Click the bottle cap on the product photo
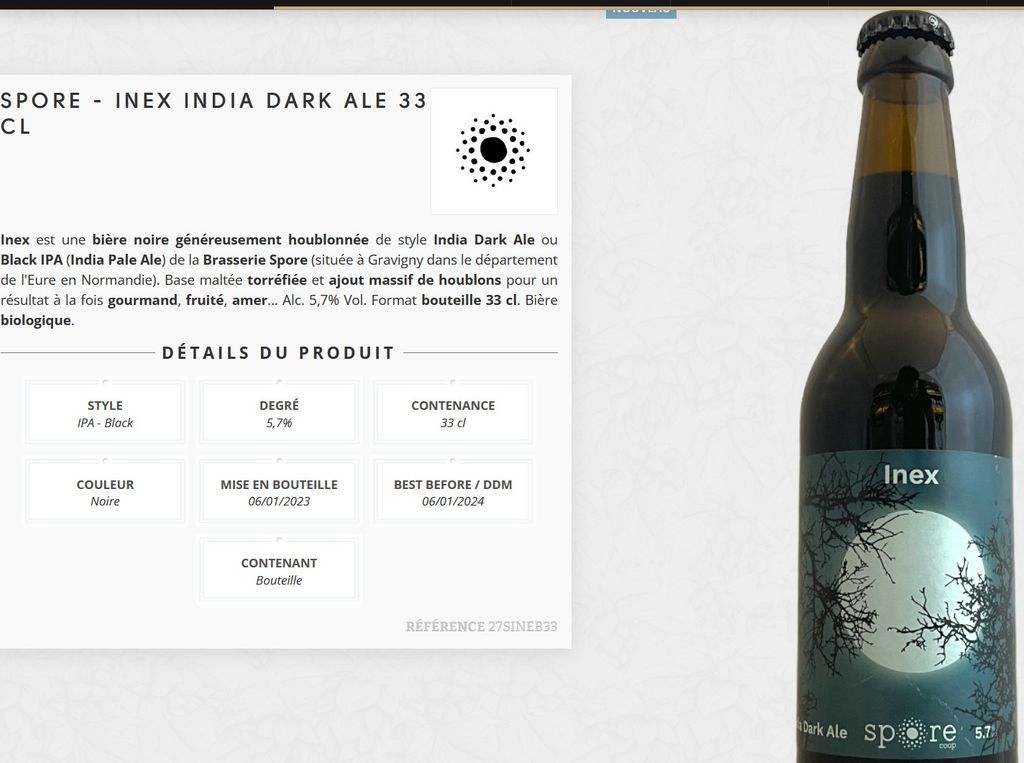Screen dimensions: 1024x763 pyautogui.click(x=905, y=33)
